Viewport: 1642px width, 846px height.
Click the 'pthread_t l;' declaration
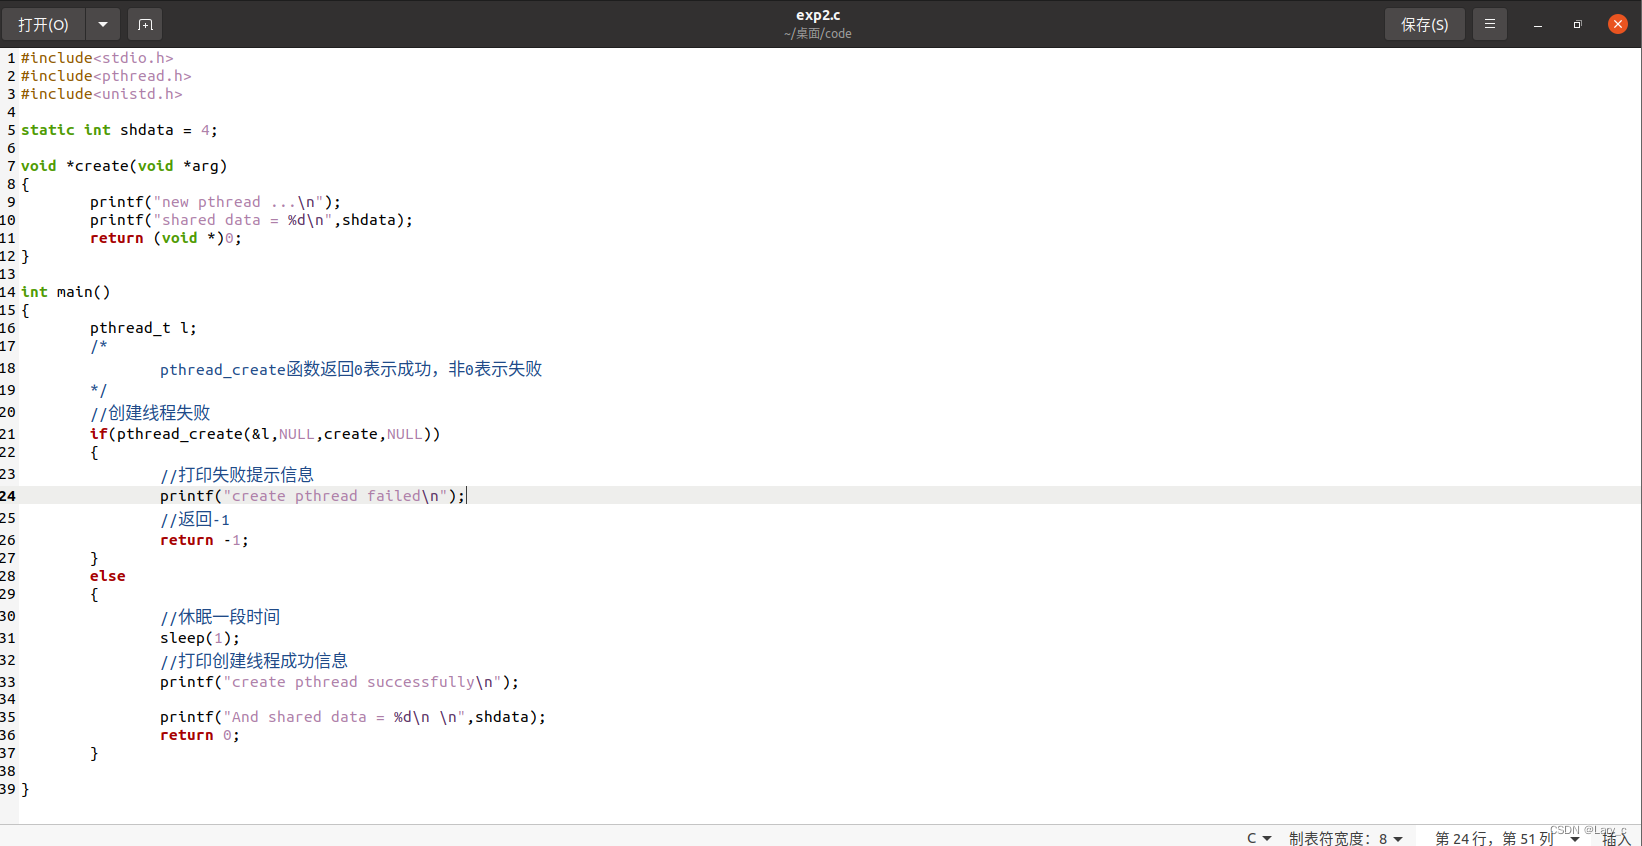point(143,328)
